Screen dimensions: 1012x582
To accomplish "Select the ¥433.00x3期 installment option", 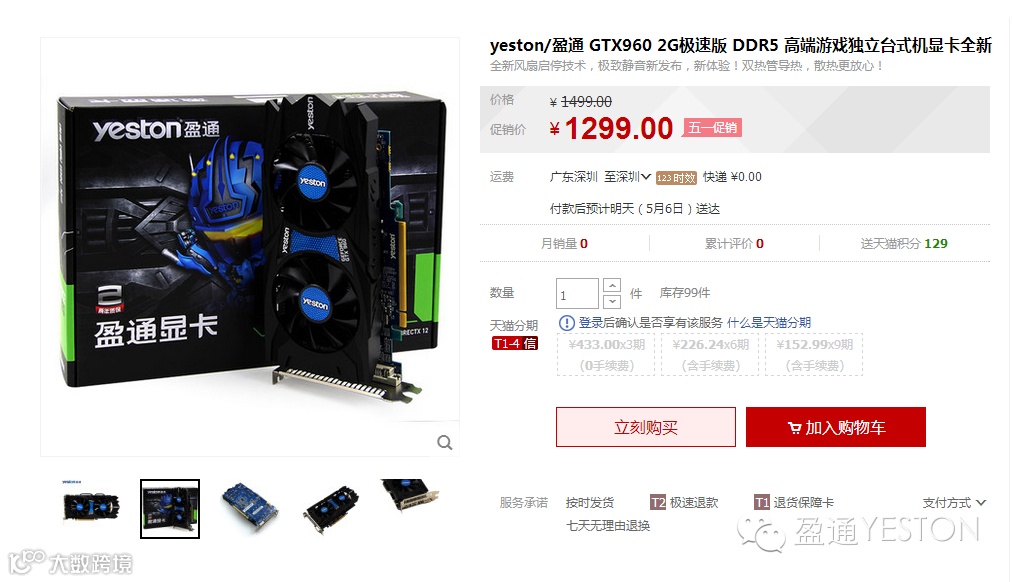I will [607, 354].
